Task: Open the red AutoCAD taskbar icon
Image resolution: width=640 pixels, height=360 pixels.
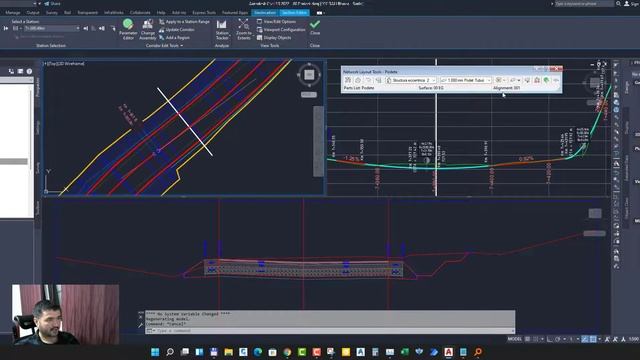Action: click(449, 352)
